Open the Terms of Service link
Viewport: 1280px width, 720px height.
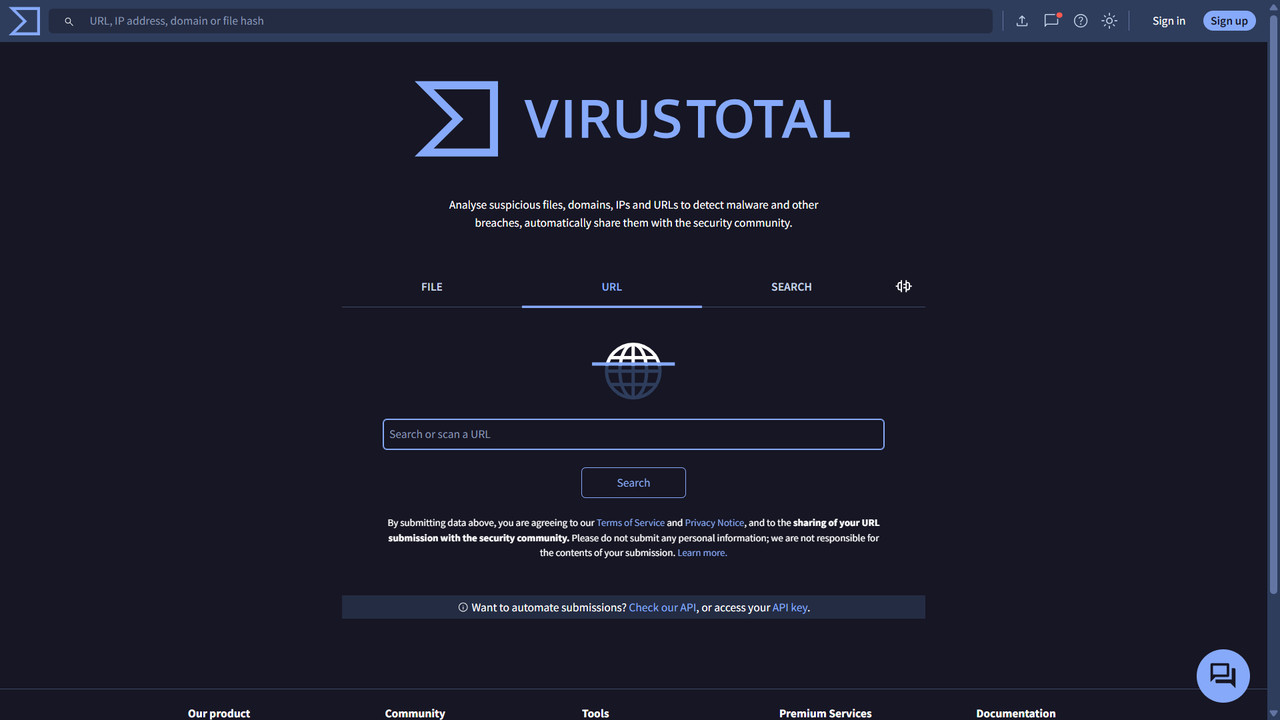pos(630,523)
